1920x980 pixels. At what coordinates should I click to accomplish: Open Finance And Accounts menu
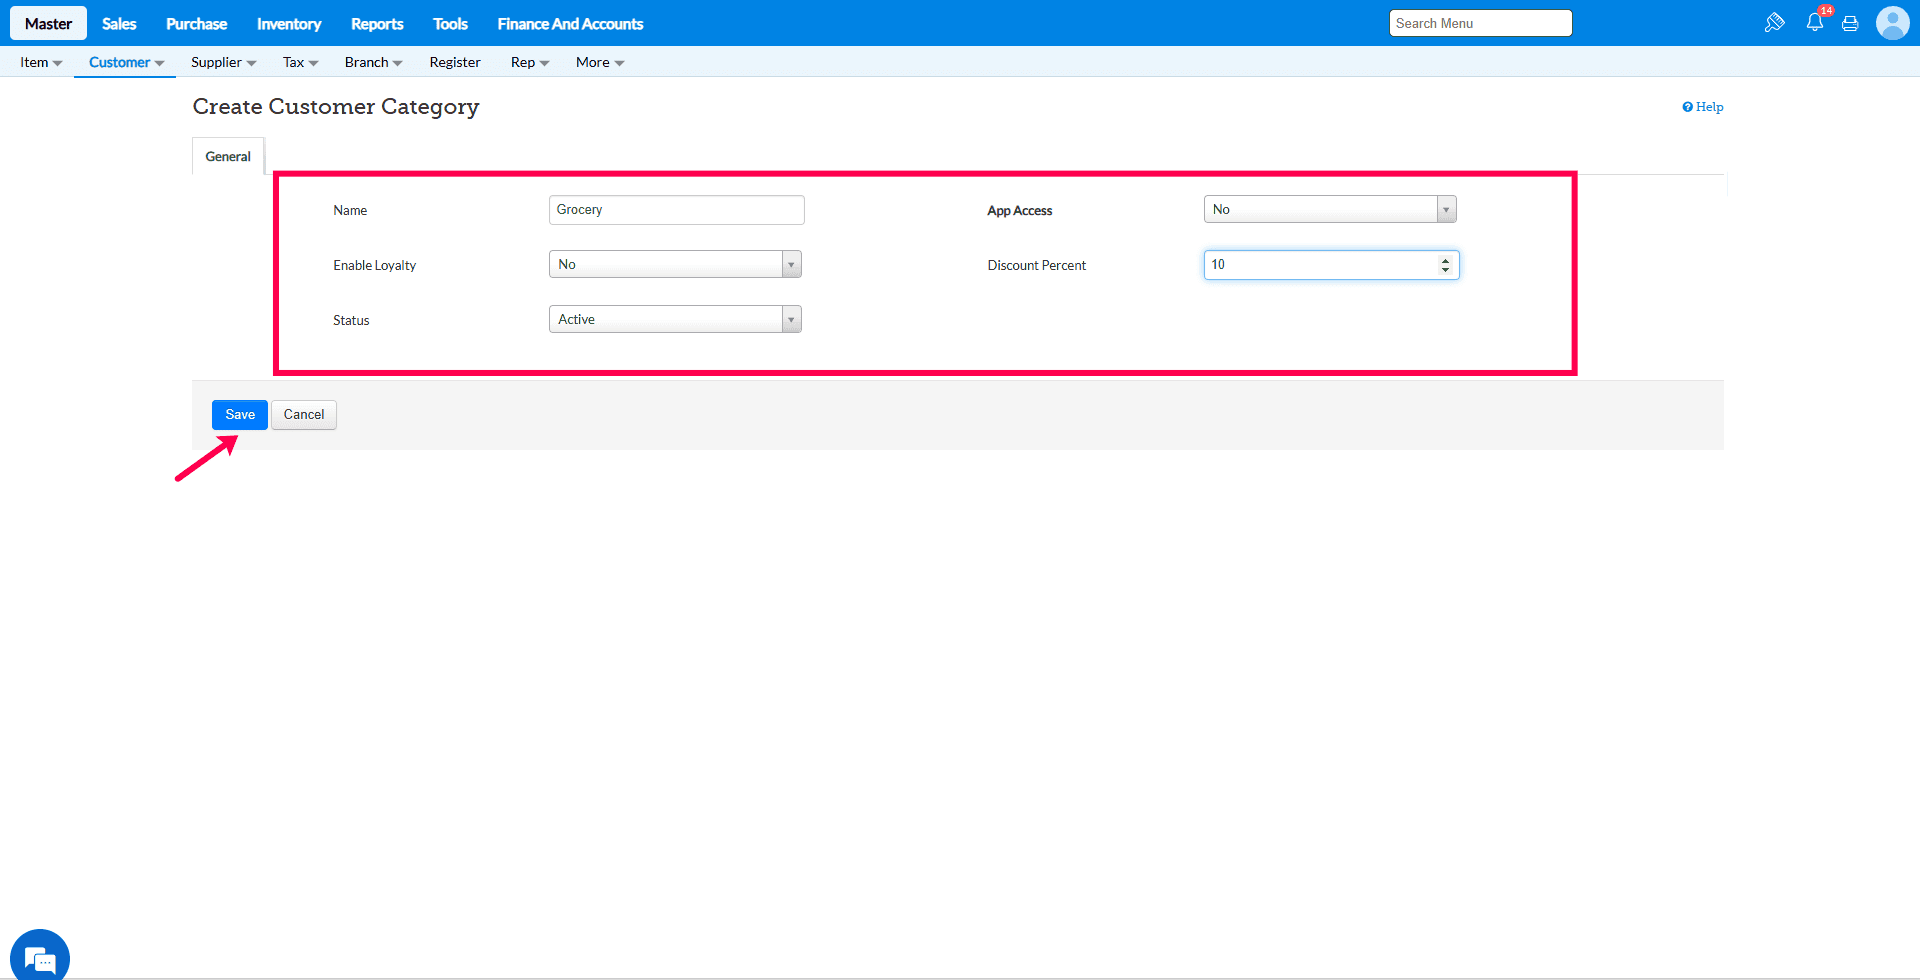[x=570, y=23]
